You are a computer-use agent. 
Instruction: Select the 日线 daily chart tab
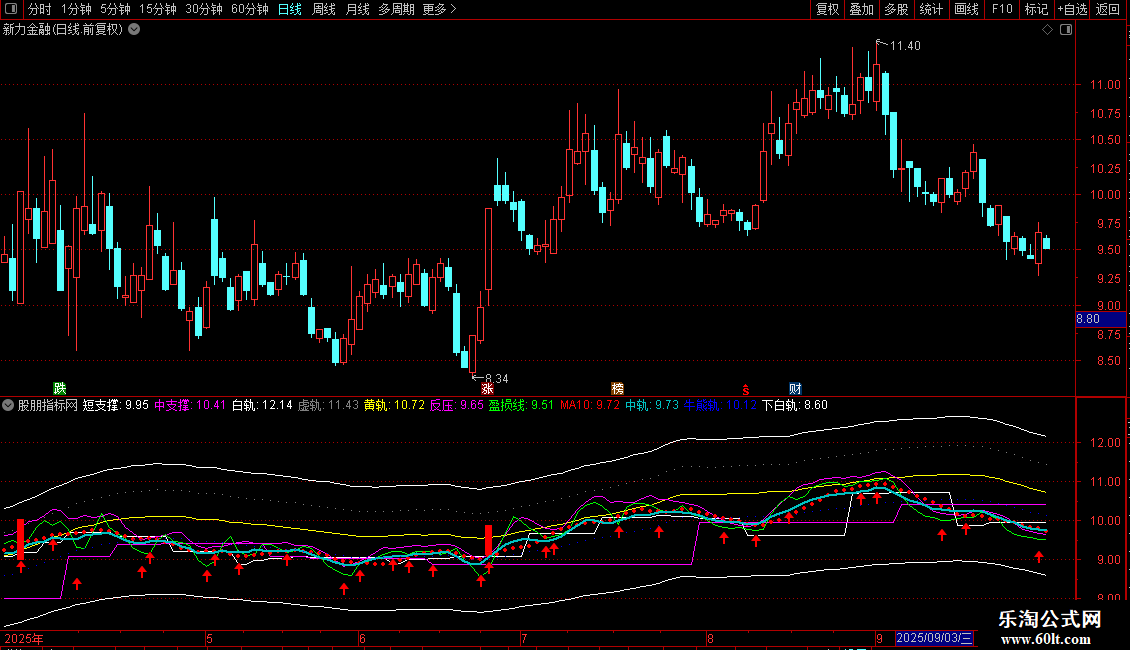(290, 9)
